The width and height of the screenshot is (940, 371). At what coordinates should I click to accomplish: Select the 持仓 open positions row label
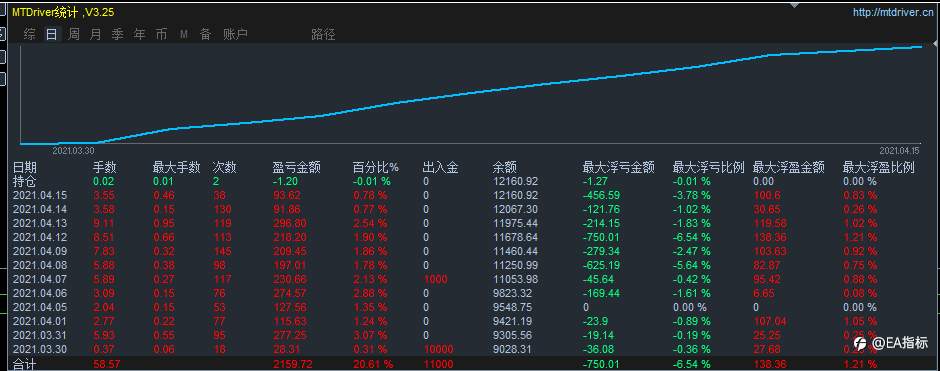tap(25, 181)
